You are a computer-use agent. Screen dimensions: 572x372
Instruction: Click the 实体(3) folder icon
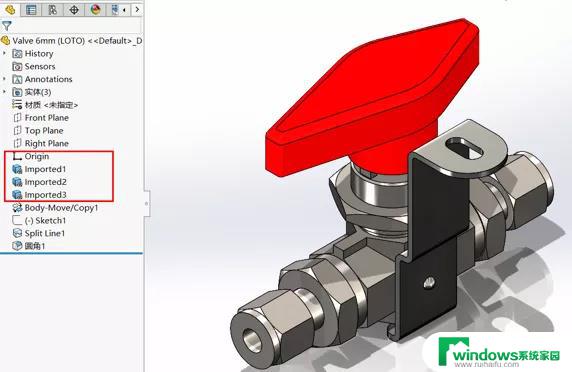point(17,92)
